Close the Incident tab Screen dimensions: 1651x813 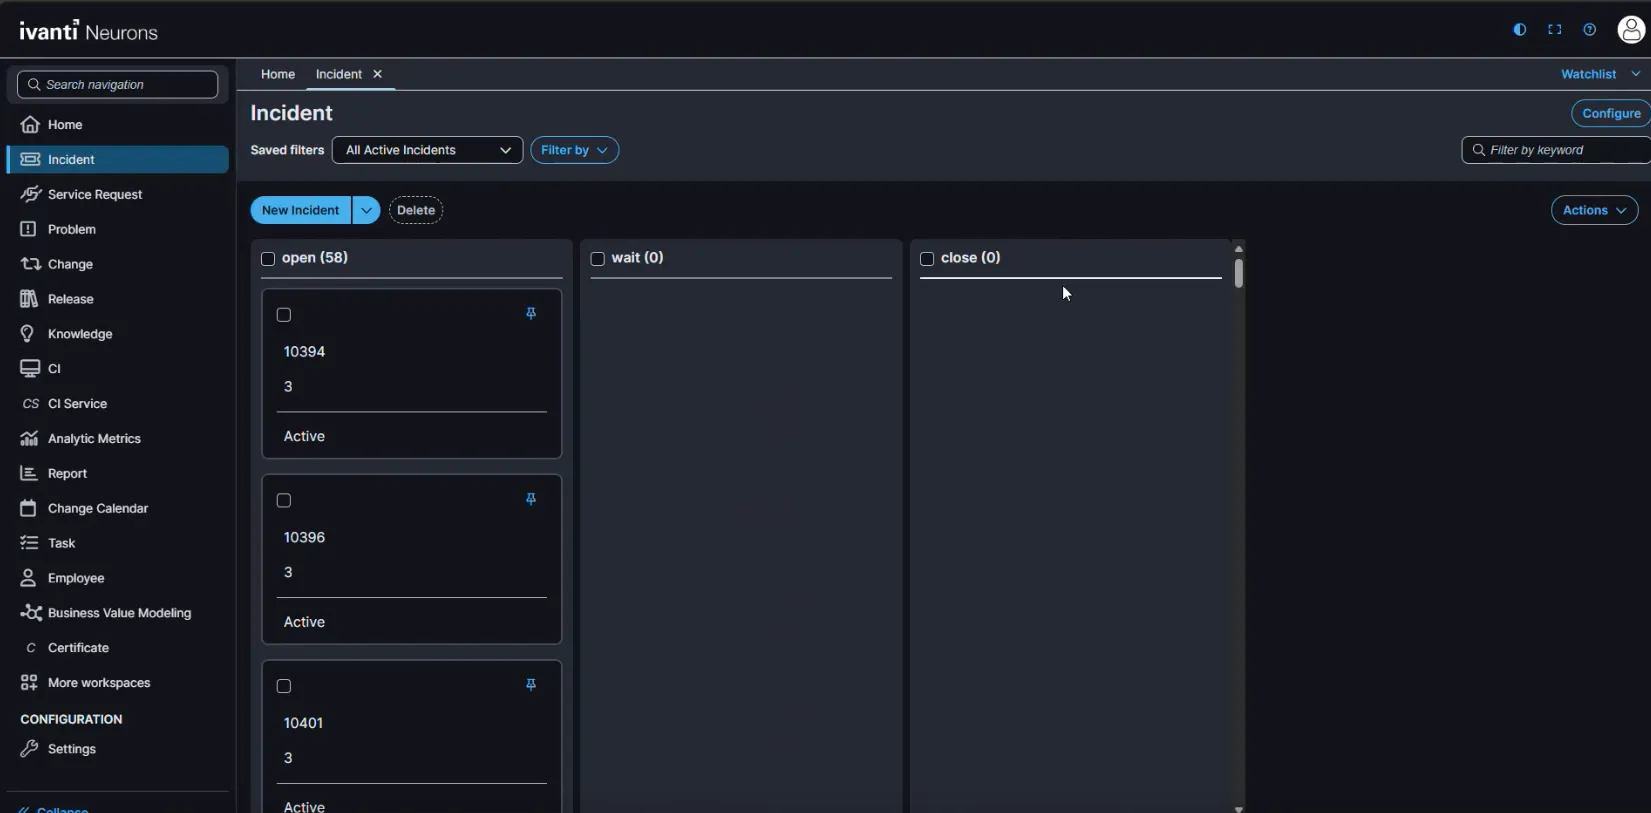coord(377,74)
